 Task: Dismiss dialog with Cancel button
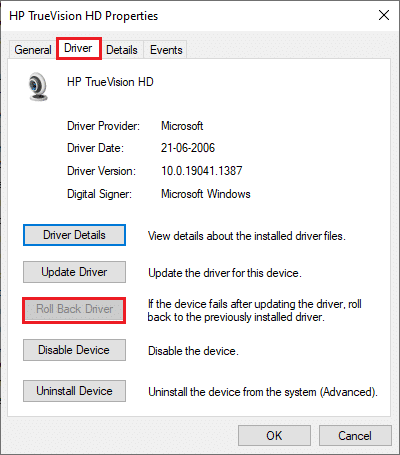(355, 436)
